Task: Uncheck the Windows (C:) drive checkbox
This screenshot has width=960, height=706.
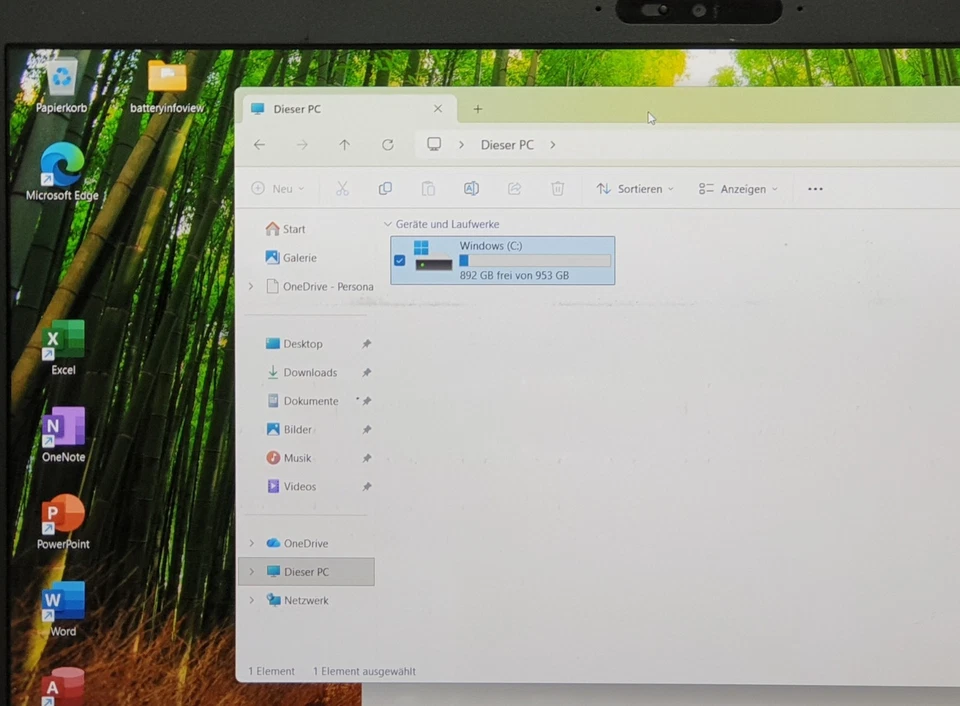Action: pyautogui.click(x=400, y=260)
